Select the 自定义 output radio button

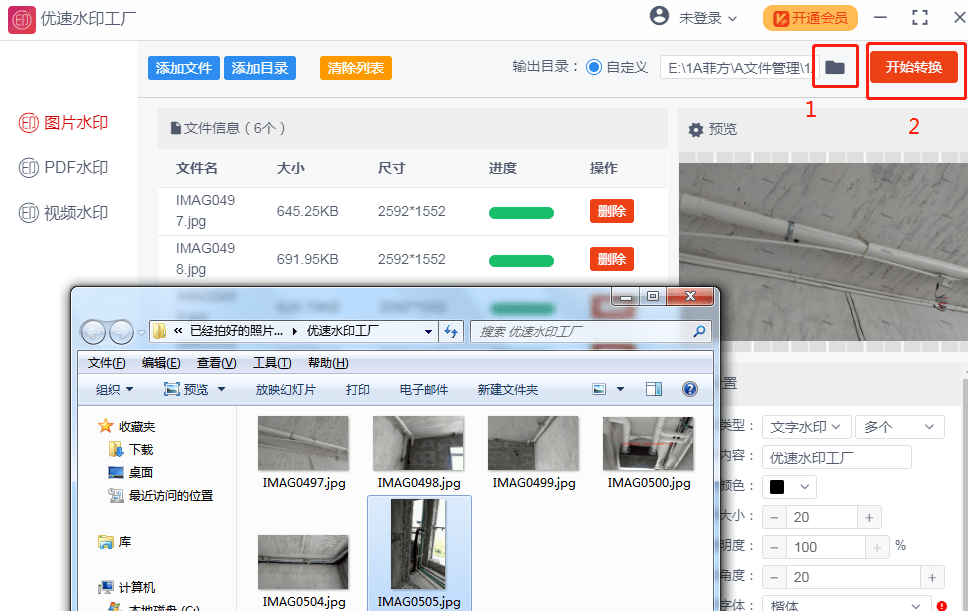pos(594,67)
